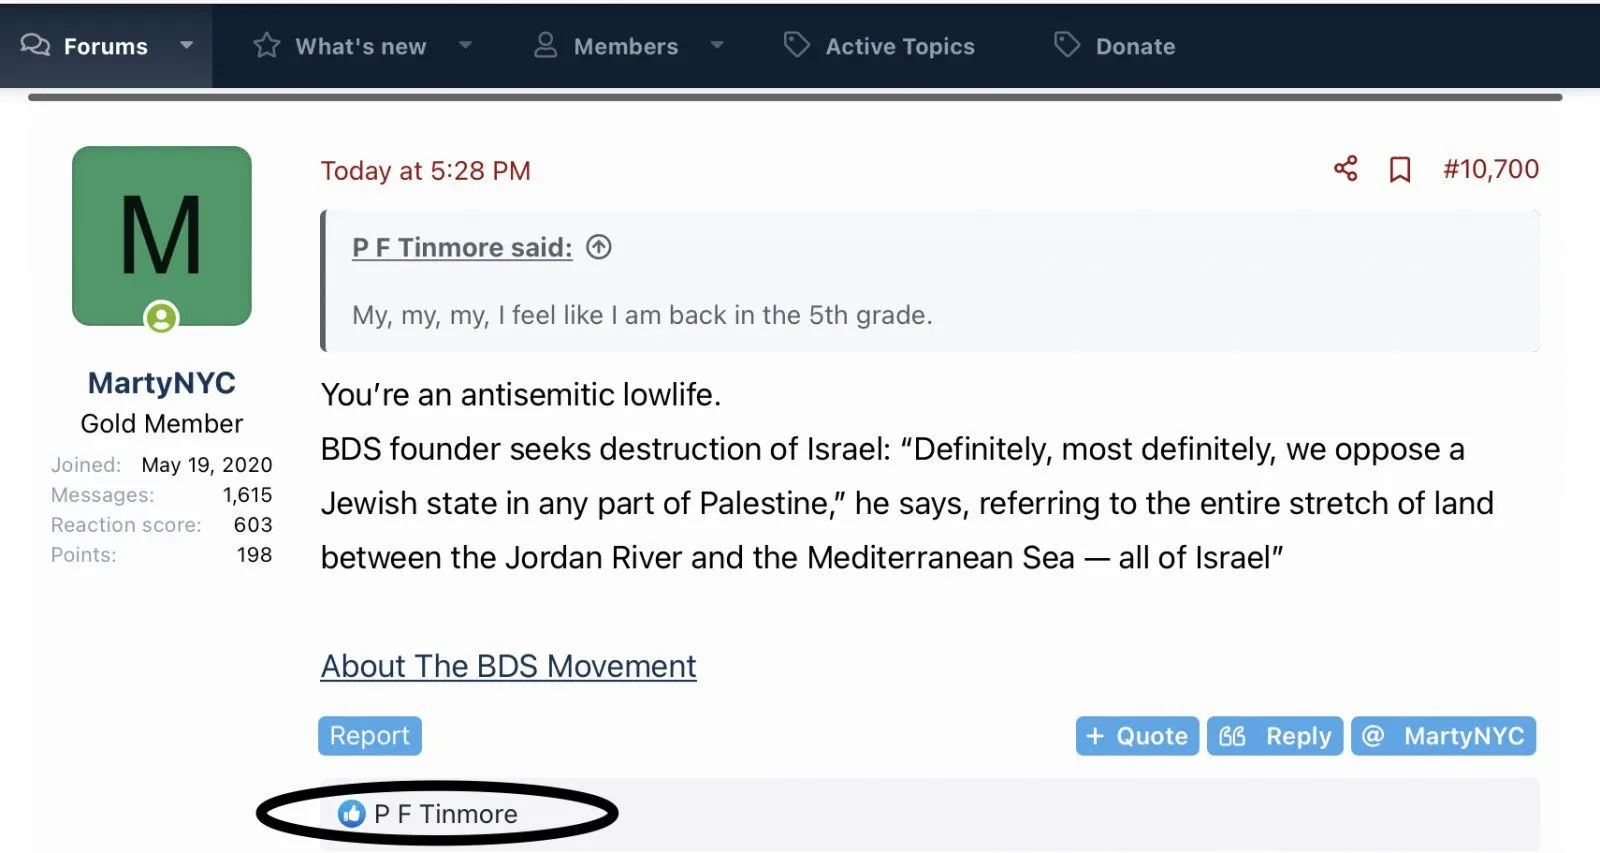Open post number #10,700 permalink
The height and width of the screenshot is (853, 1600).
coord(1490,169)
